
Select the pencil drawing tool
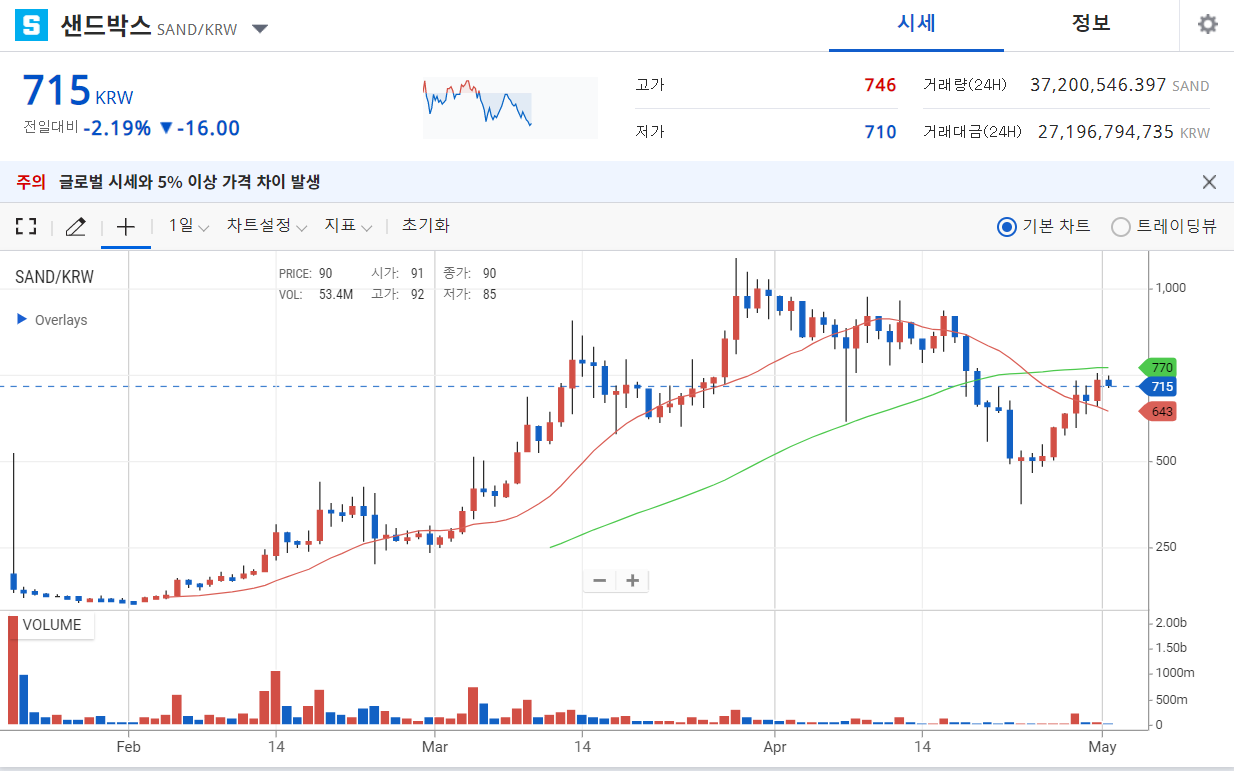(x=75, y=226)
